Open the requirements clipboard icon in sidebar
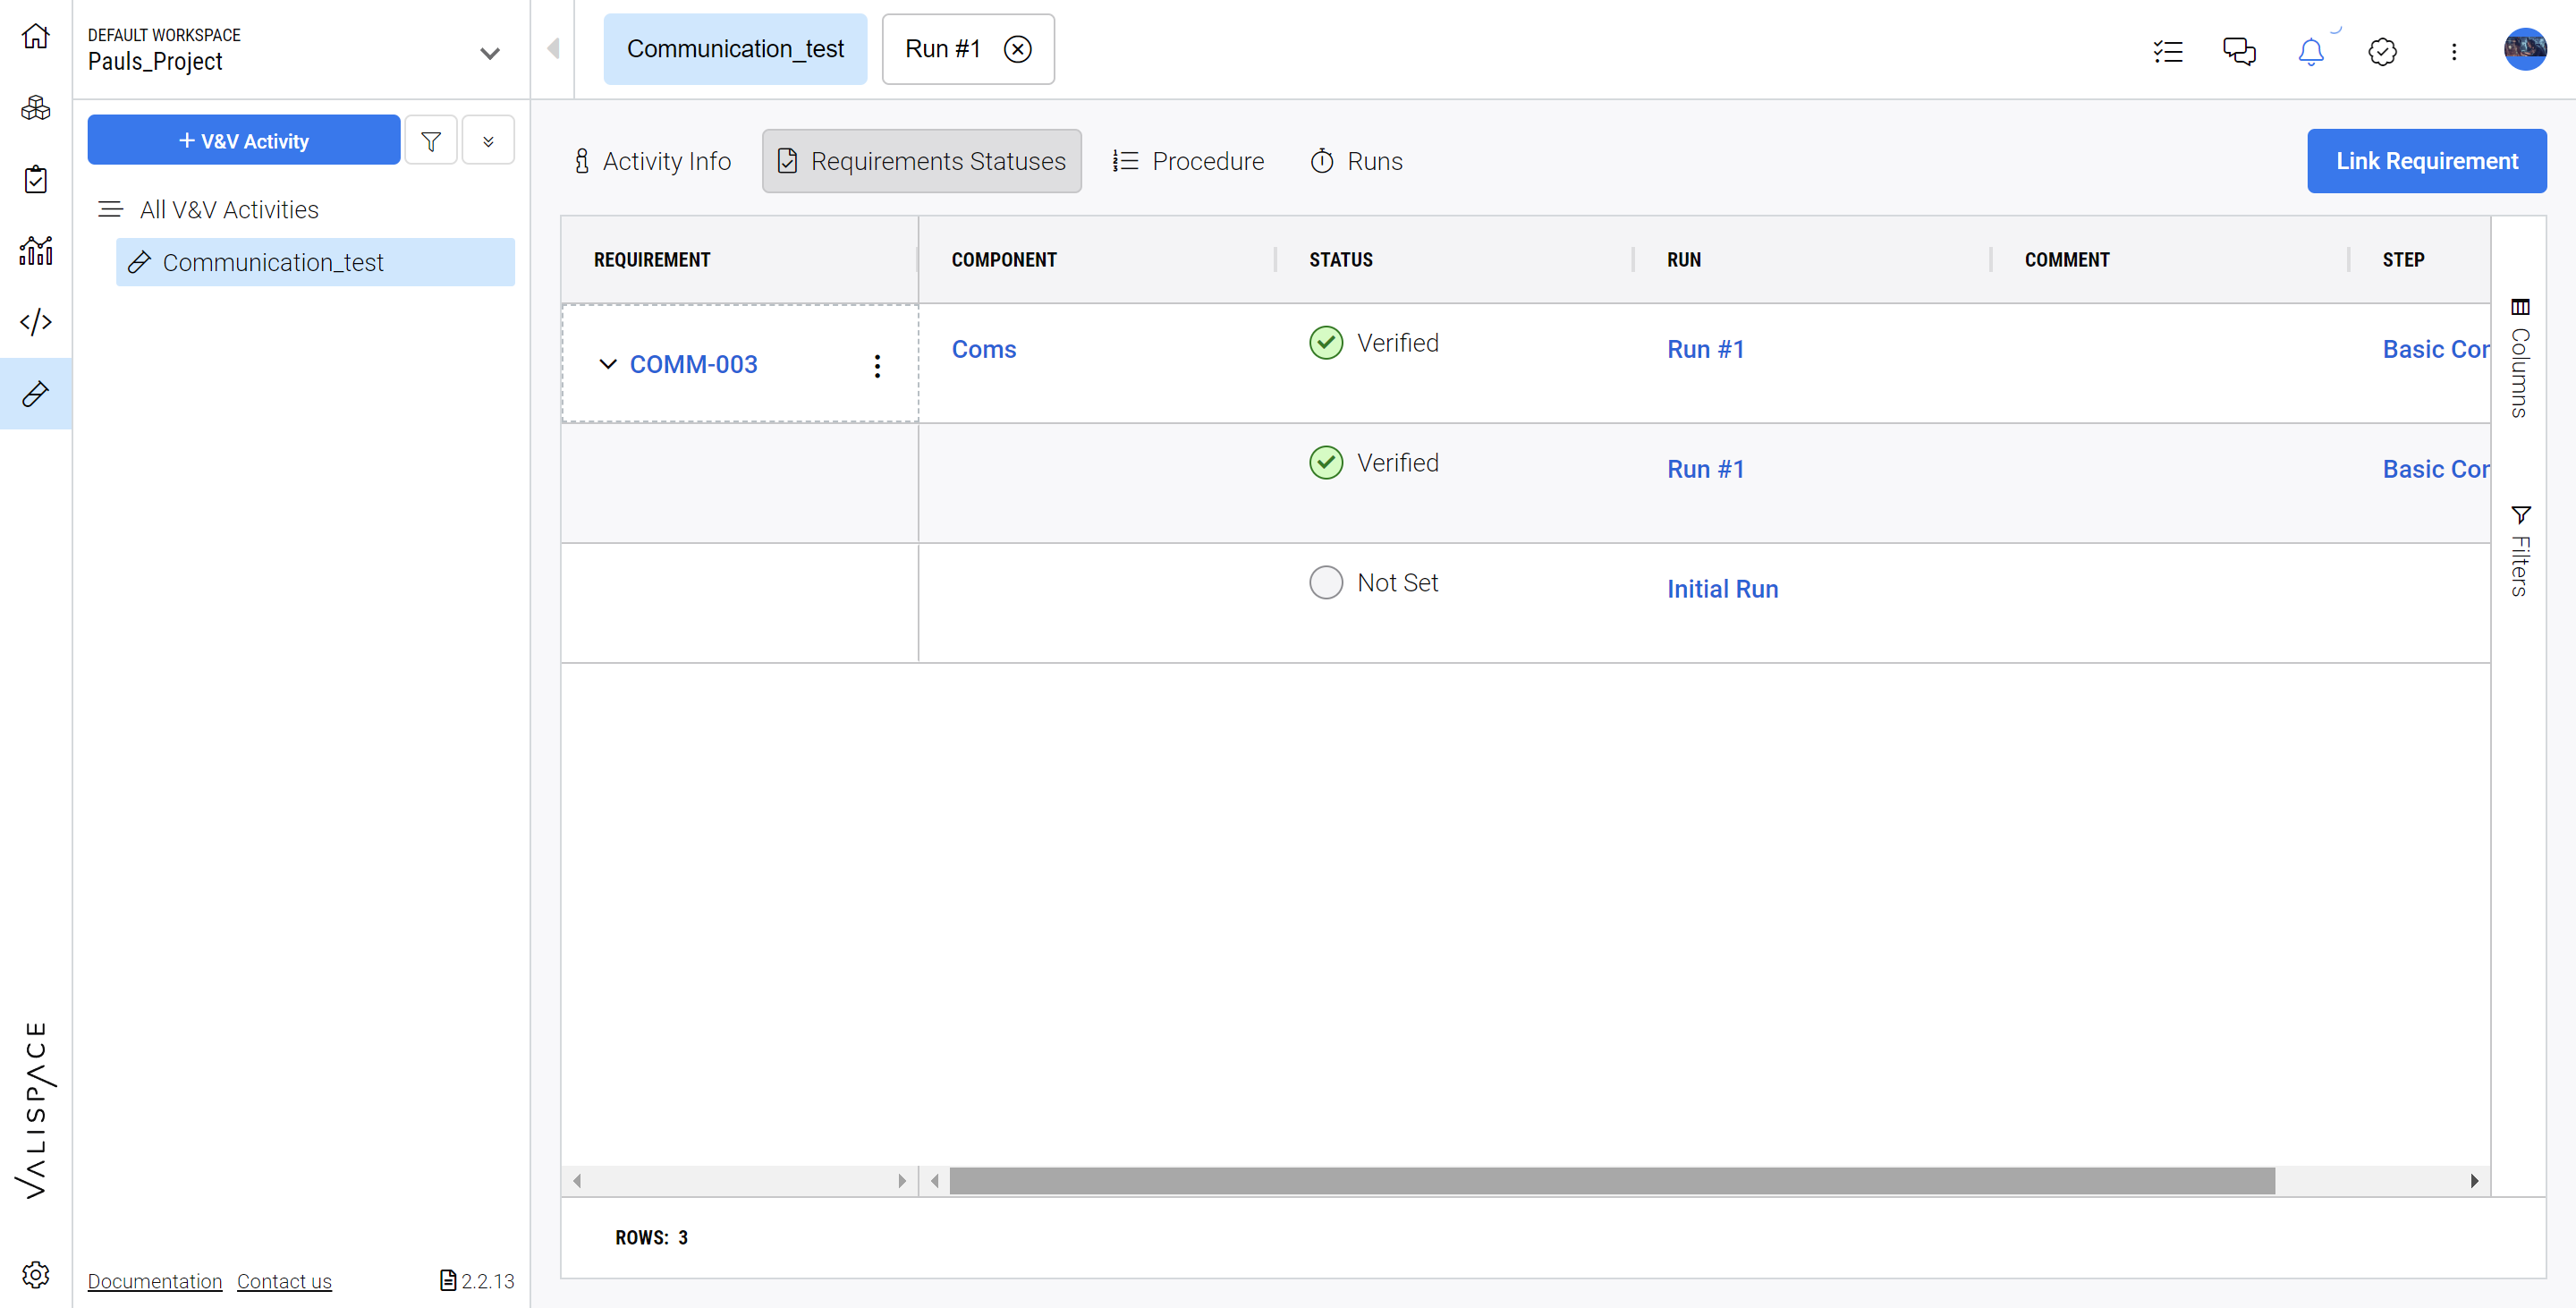Image resolution: width=2576 pixels, height=1308 pixels. coord(36,180)
